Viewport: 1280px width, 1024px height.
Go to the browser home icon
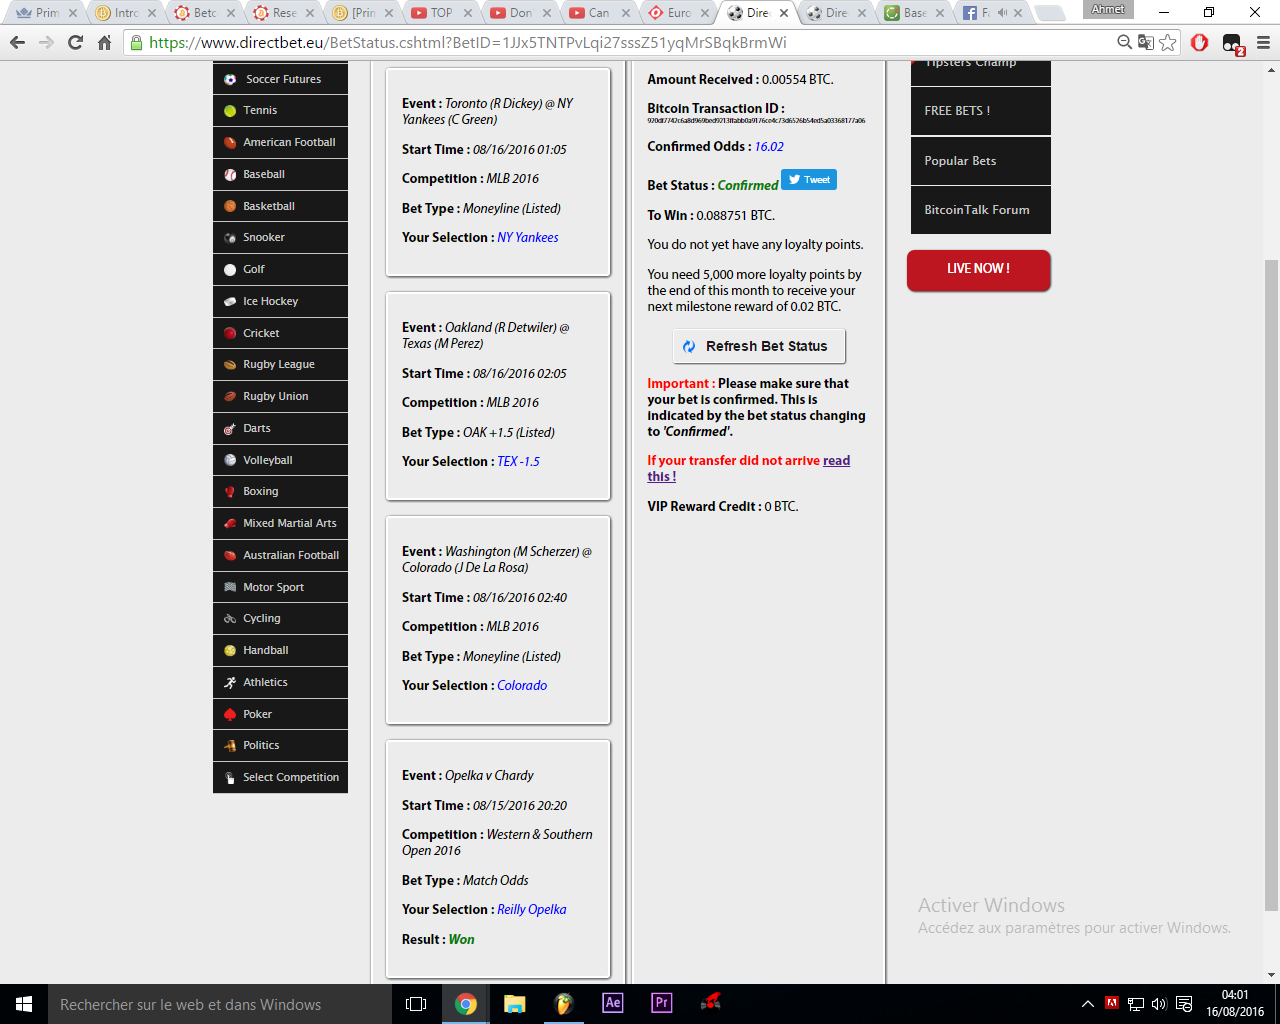(x=104, y=43)
